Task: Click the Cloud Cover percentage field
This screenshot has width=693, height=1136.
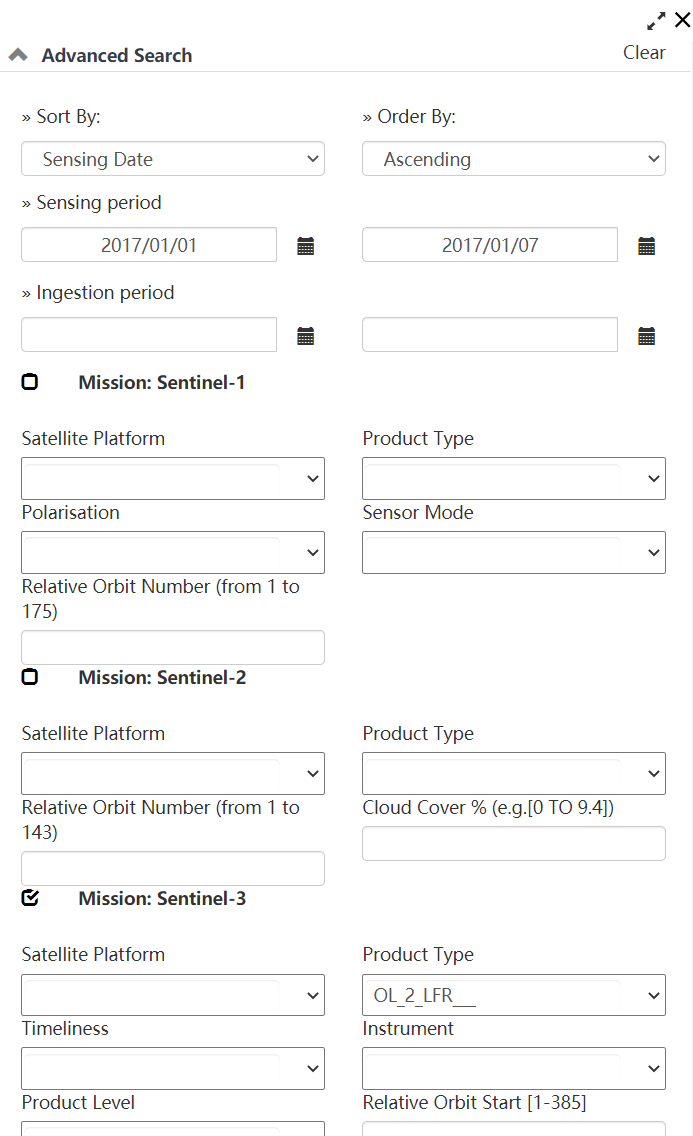Action: (x=513, y=843)
